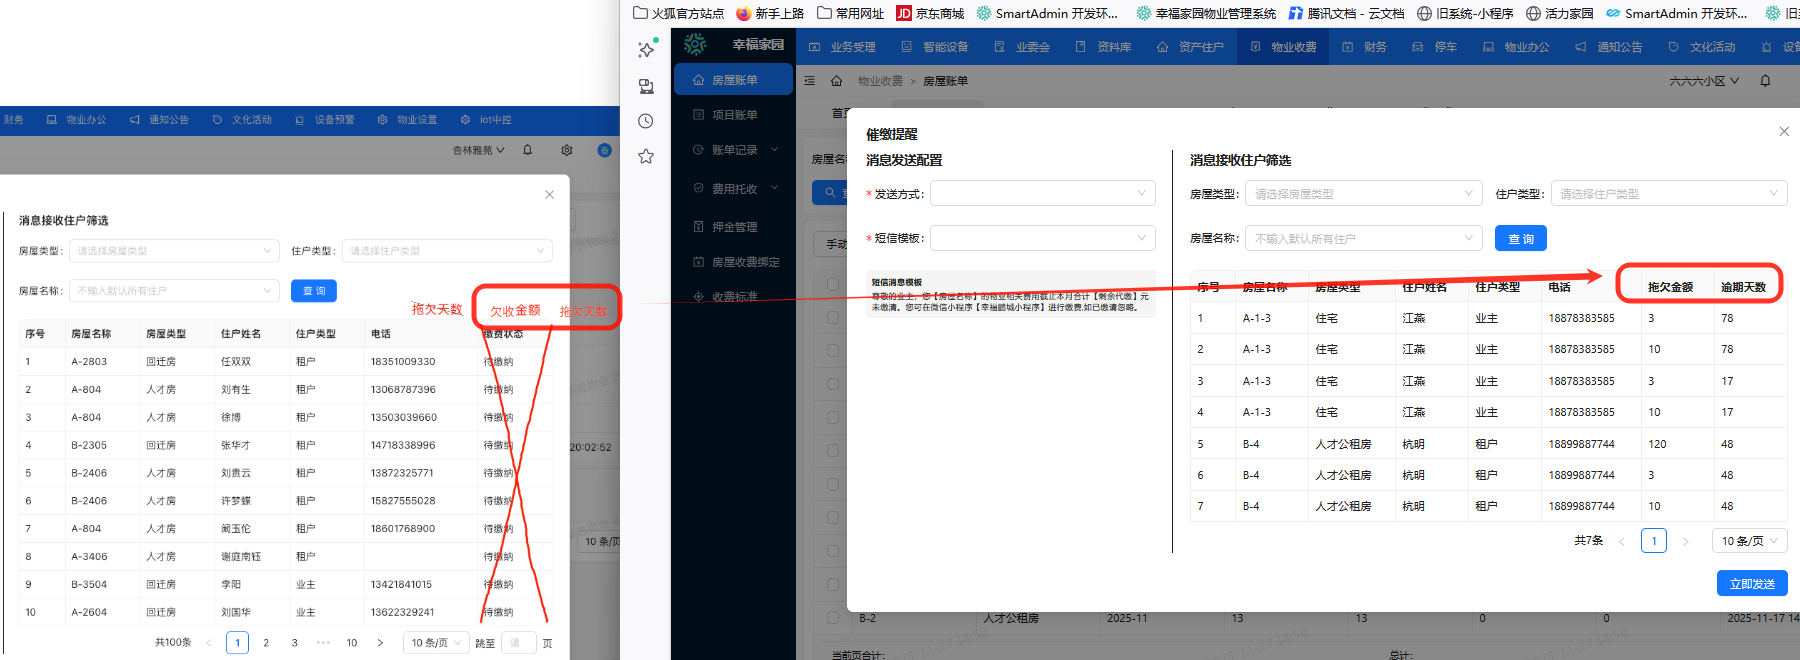The width and height of the screenshot is (1800, 660).
Task: Open 杏林雅苑 community dropdown in left window
Action: click(x=479, y=150)
